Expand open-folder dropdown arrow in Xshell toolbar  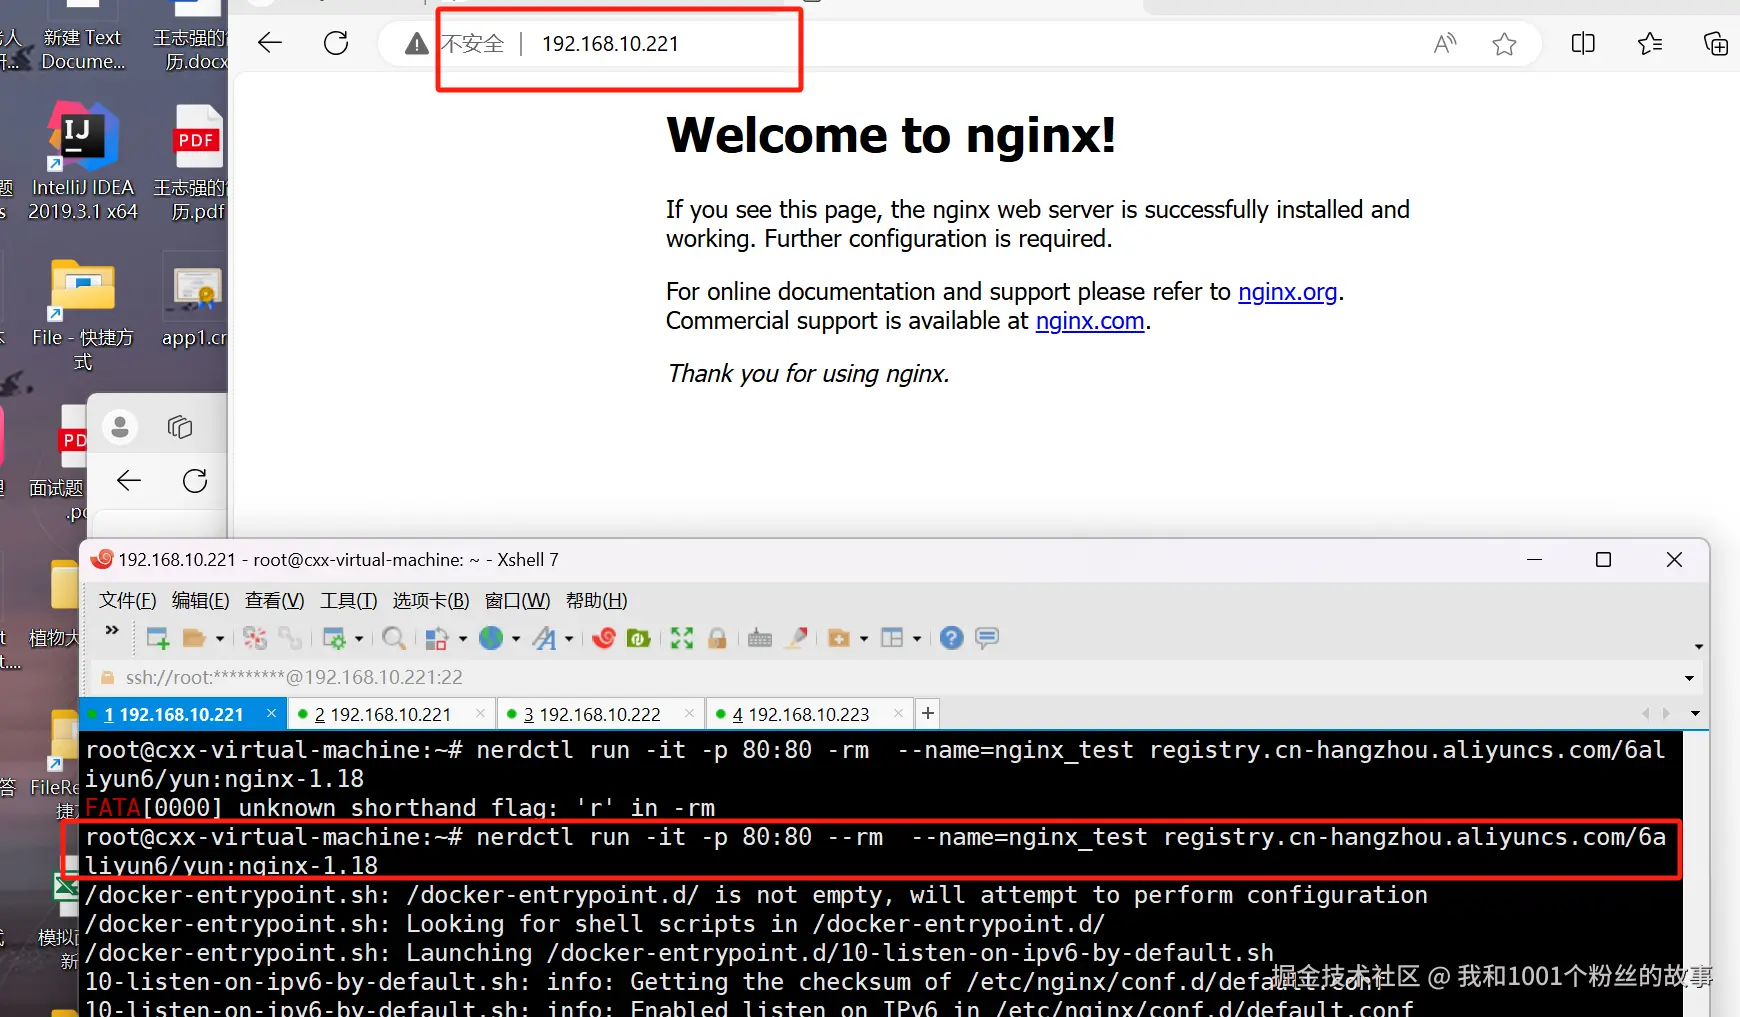[220, 639]
